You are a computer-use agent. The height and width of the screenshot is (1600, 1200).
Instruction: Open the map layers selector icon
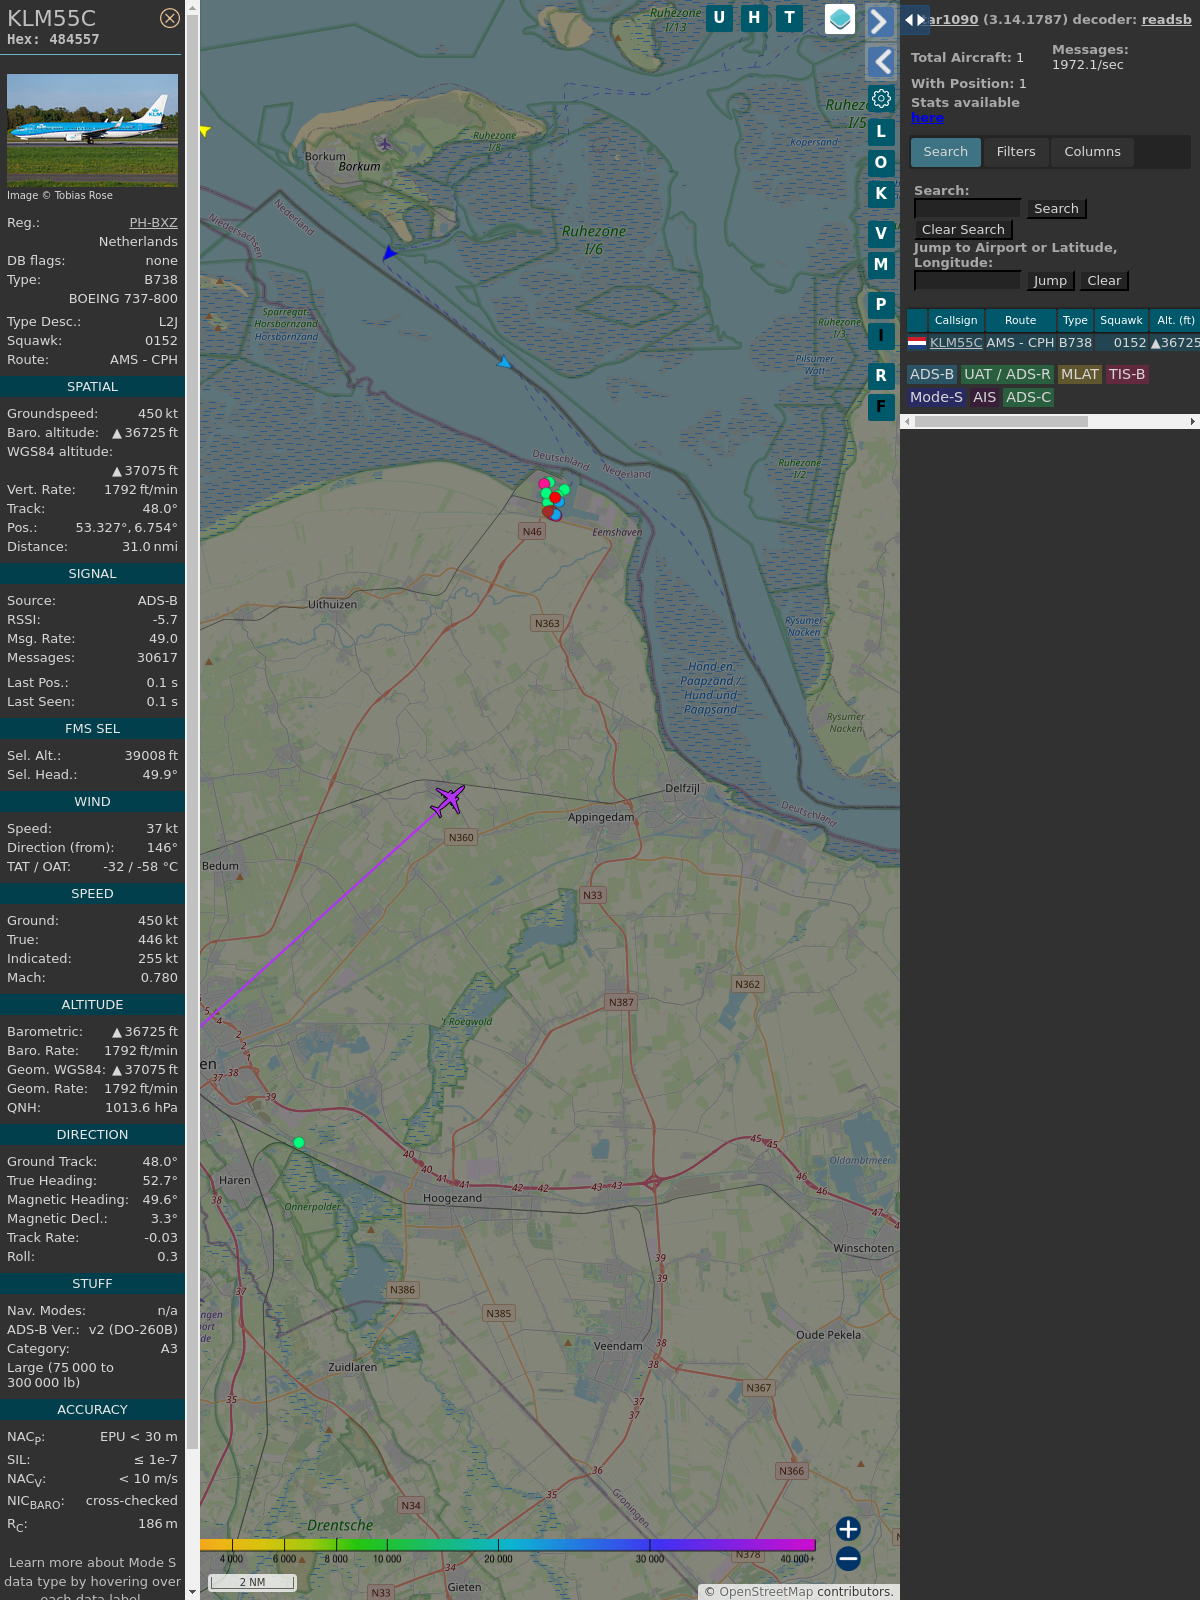[840, 19]
